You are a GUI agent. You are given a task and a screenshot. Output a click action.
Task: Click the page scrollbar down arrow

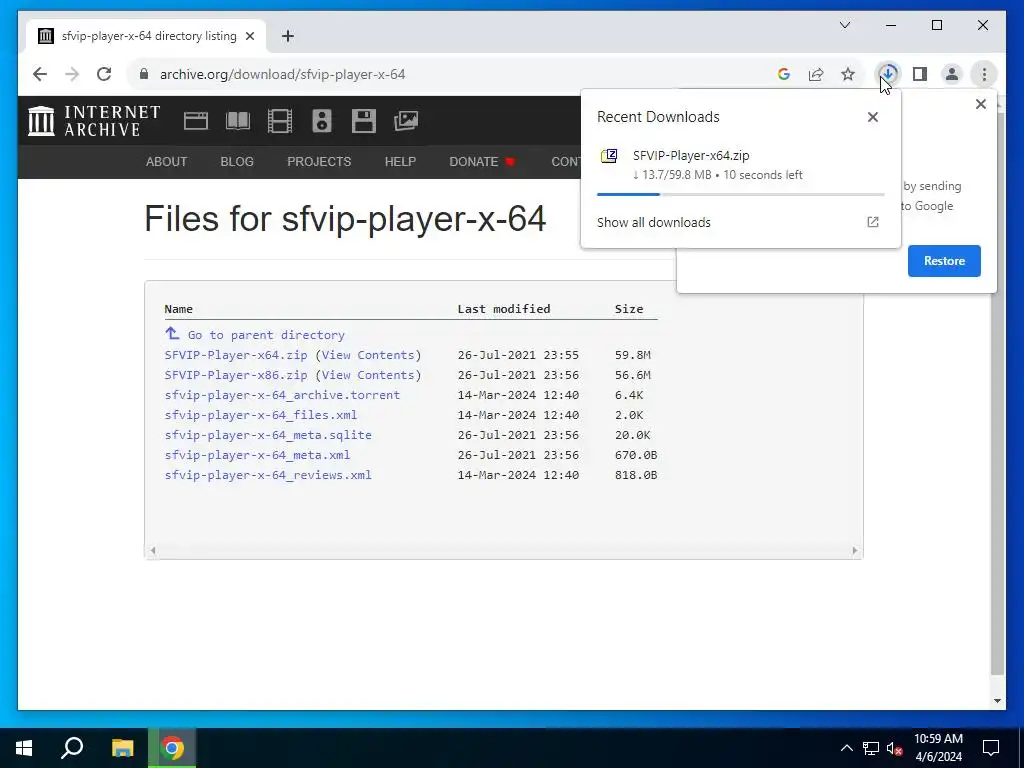(997, 701)
